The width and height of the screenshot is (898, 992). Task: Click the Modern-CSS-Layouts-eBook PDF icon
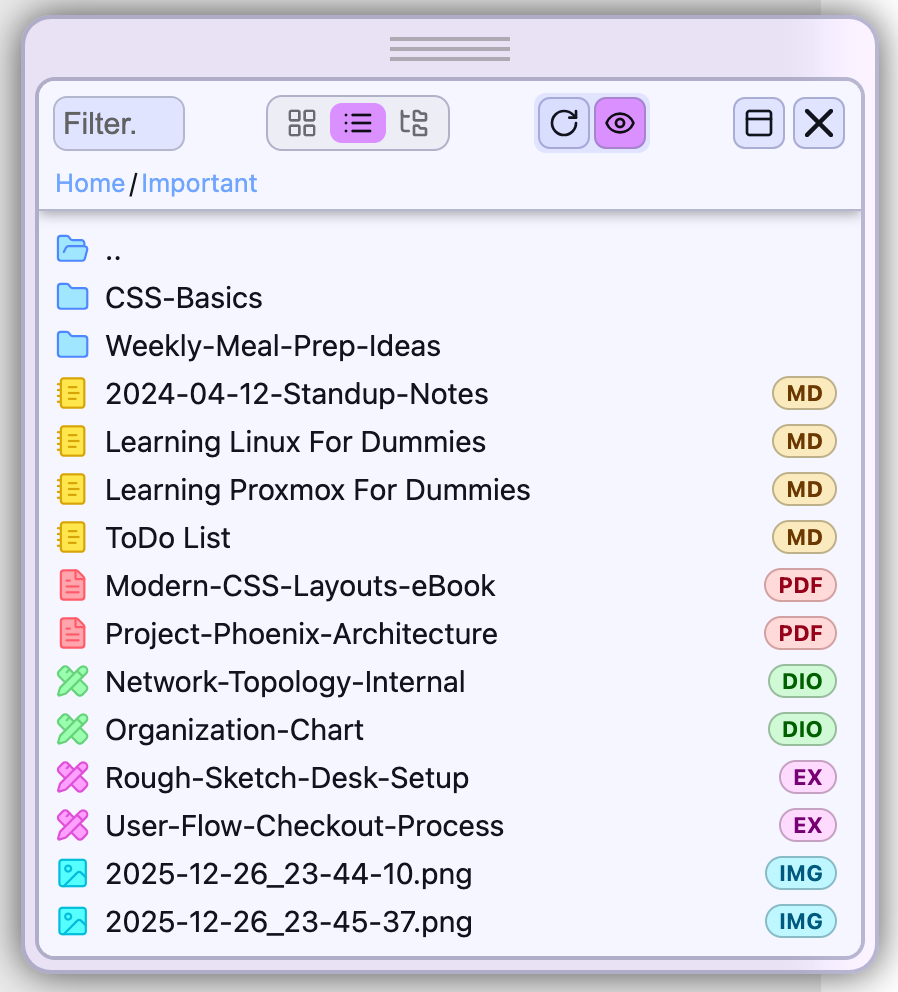pos(72,586)
